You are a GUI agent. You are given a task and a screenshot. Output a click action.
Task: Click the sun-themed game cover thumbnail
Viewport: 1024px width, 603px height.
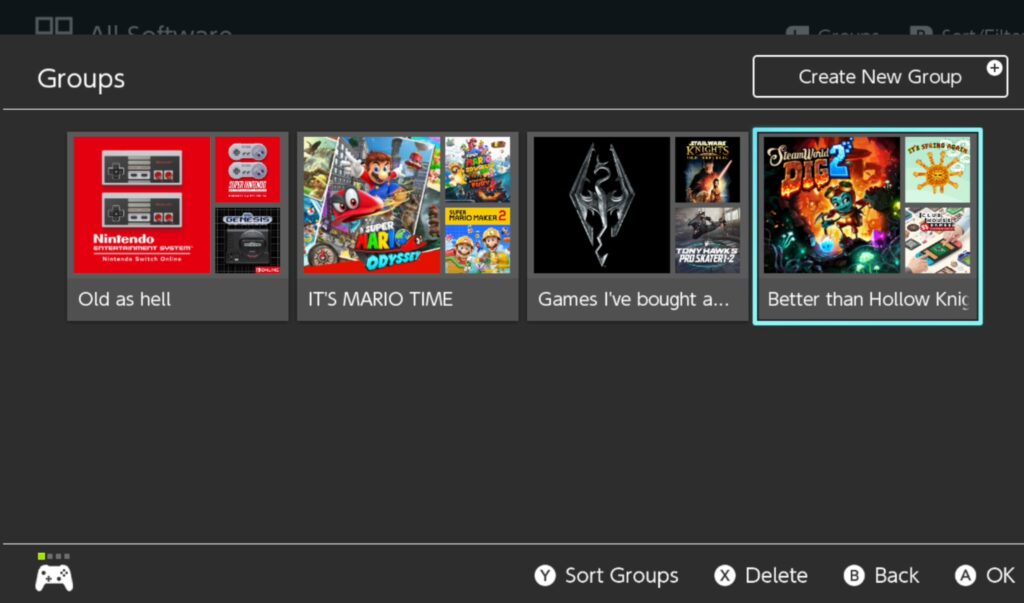click(x=937, y=169)
